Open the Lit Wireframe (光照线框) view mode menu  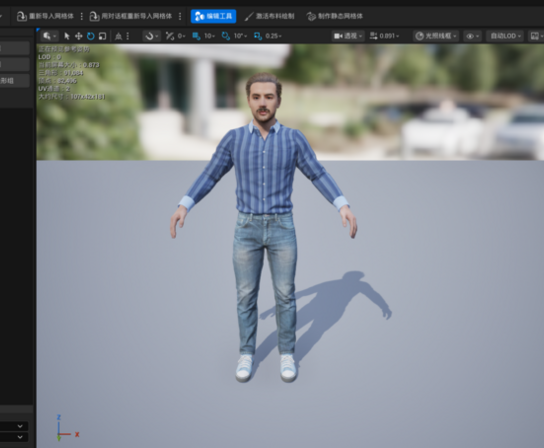(436, 36)
